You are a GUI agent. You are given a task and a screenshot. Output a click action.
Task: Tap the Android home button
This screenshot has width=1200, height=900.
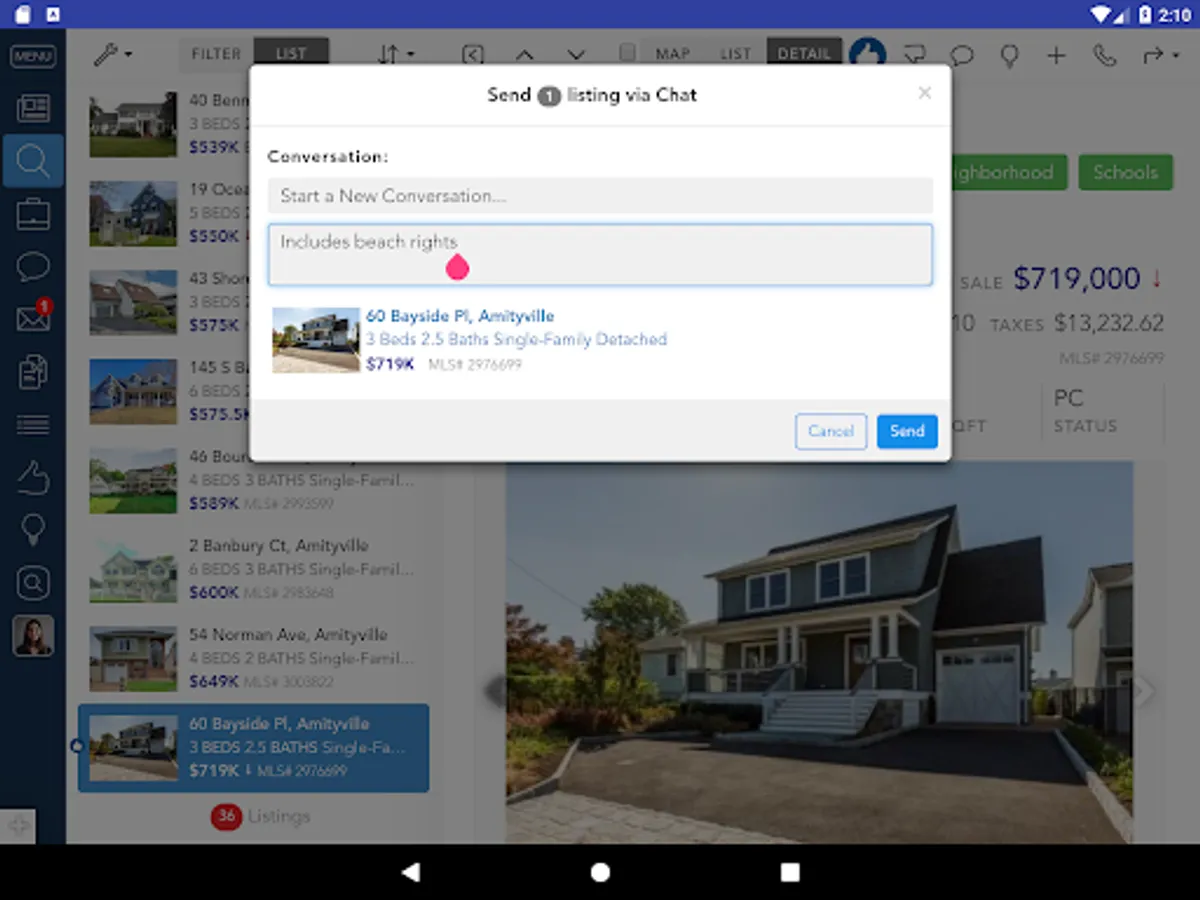(600, 872)
